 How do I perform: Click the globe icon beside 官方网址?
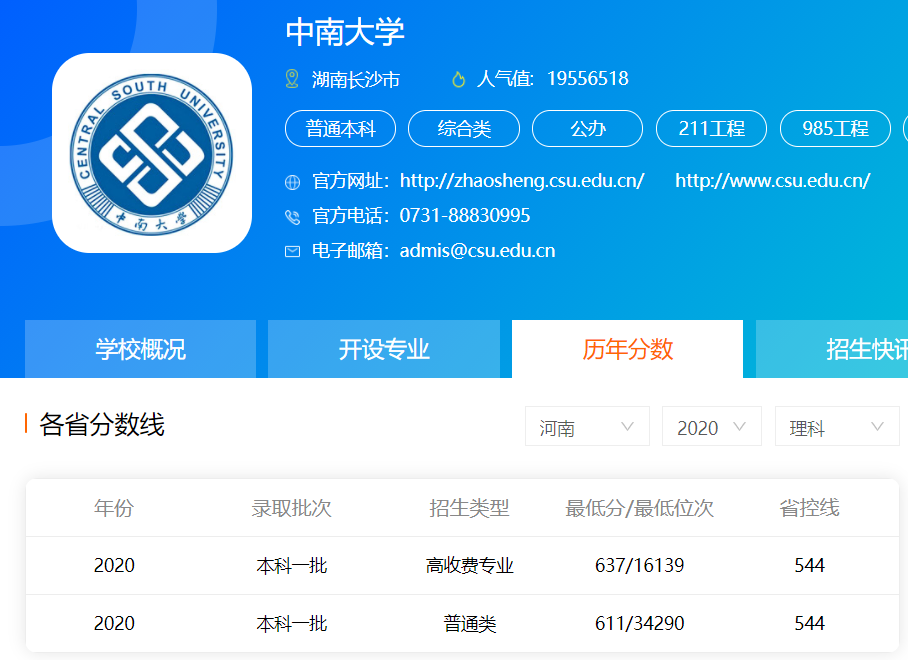(x=291, y=180)
